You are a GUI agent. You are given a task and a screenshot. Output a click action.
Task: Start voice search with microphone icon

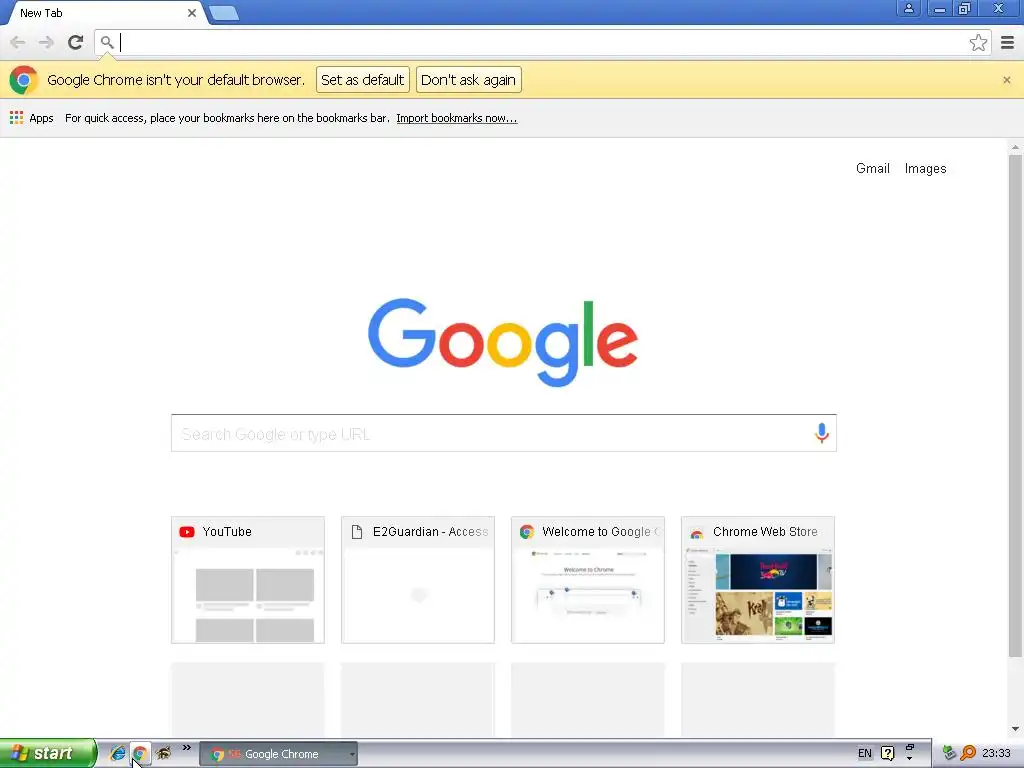click(822, 433)
